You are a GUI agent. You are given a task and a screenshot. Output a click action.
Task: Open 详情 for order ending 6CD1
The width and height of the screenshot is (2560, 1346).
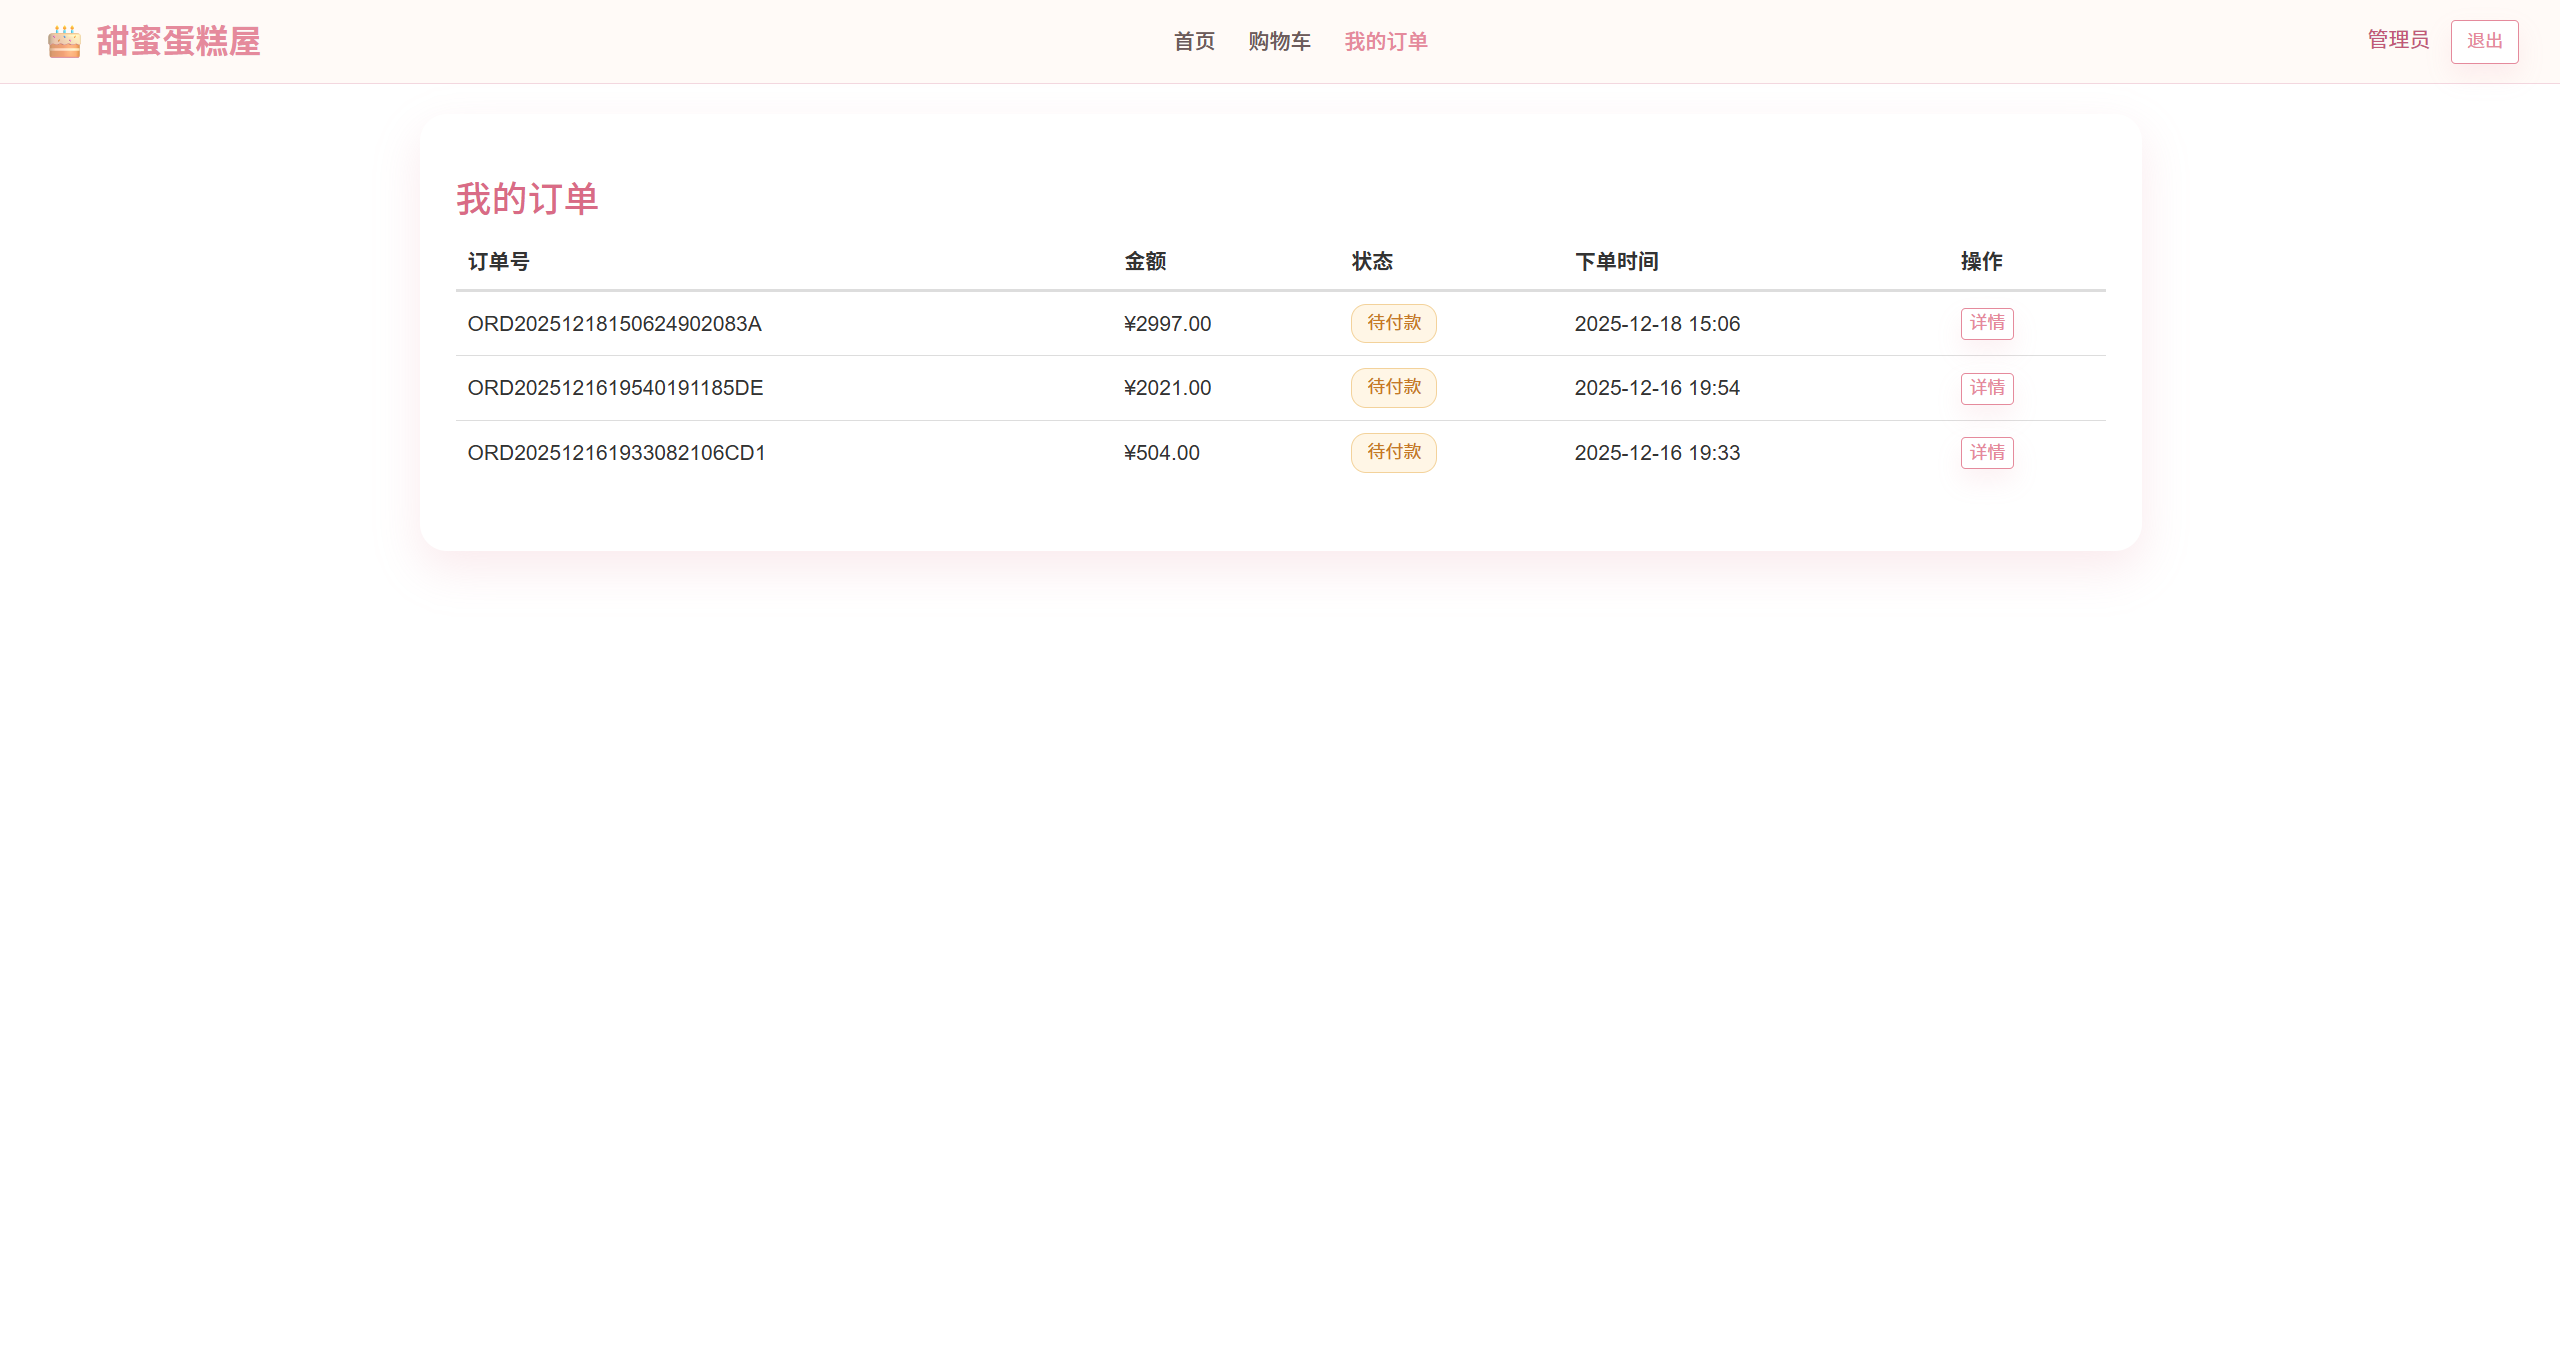point(1986,453)
